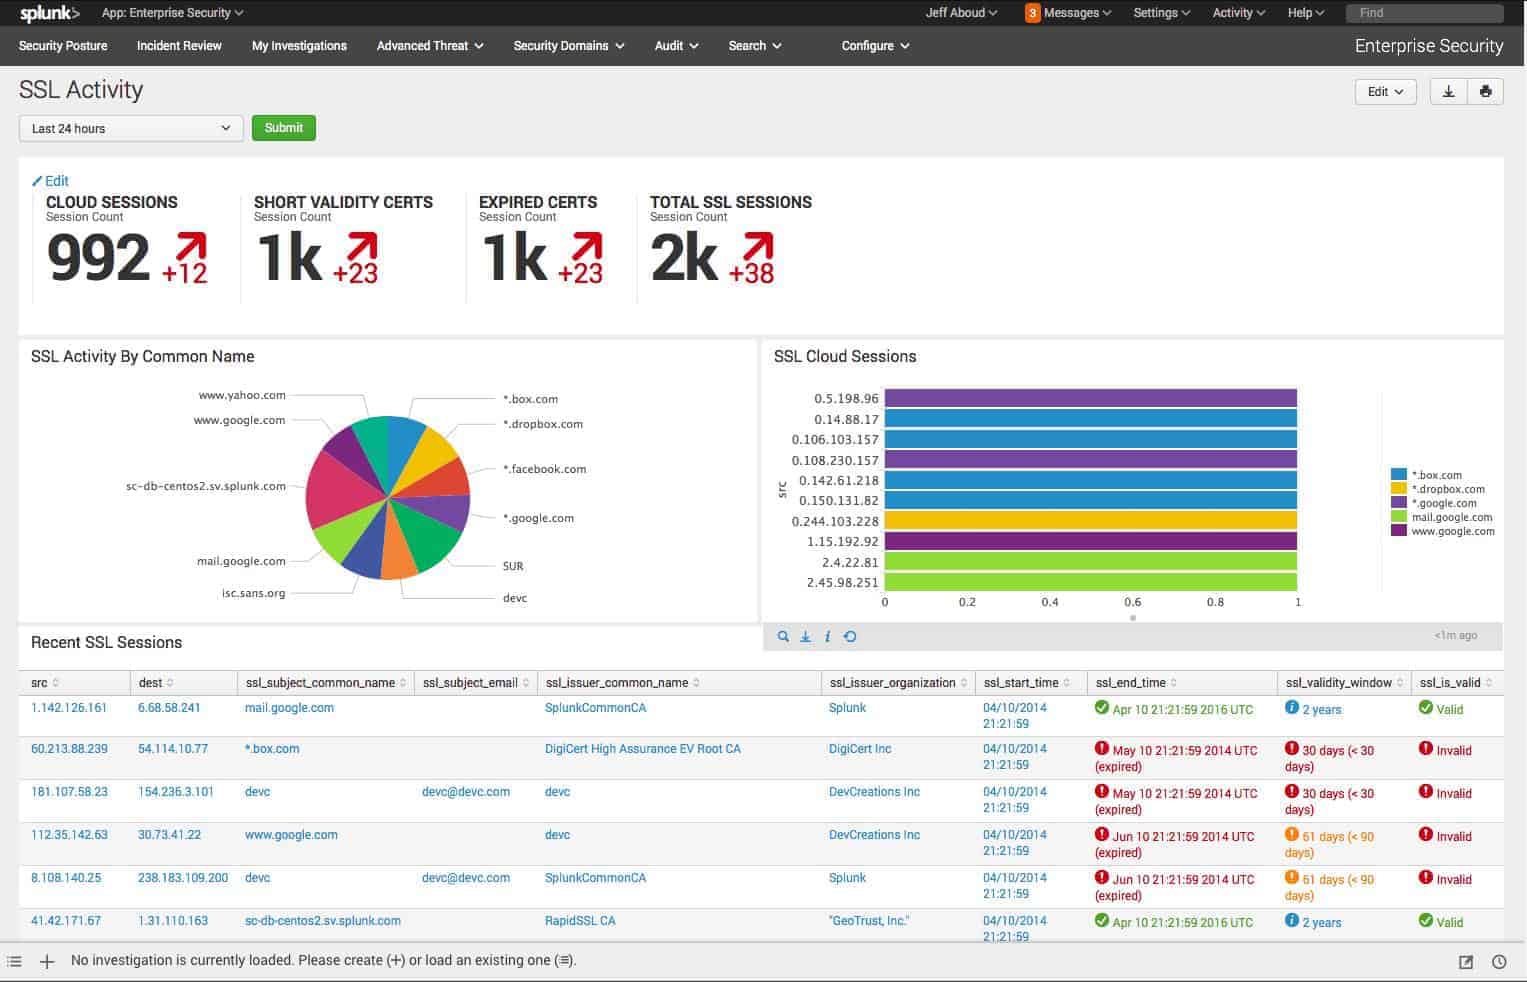The height and width of the screenshot is (982, 1527).
Task: Open the investigation list icon in bottom bar
Action: click(14, 961)
